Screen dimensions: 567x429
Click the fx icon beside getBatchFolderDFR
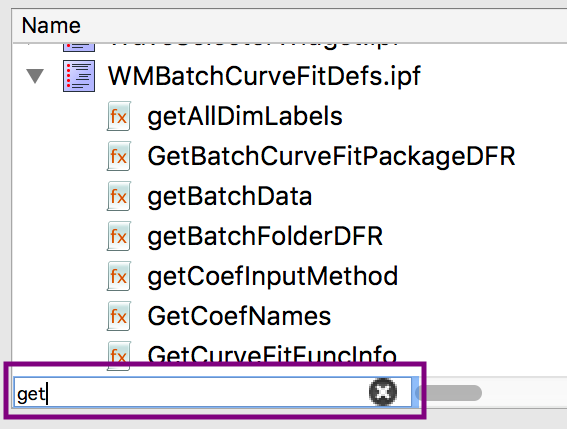[119, 236]
